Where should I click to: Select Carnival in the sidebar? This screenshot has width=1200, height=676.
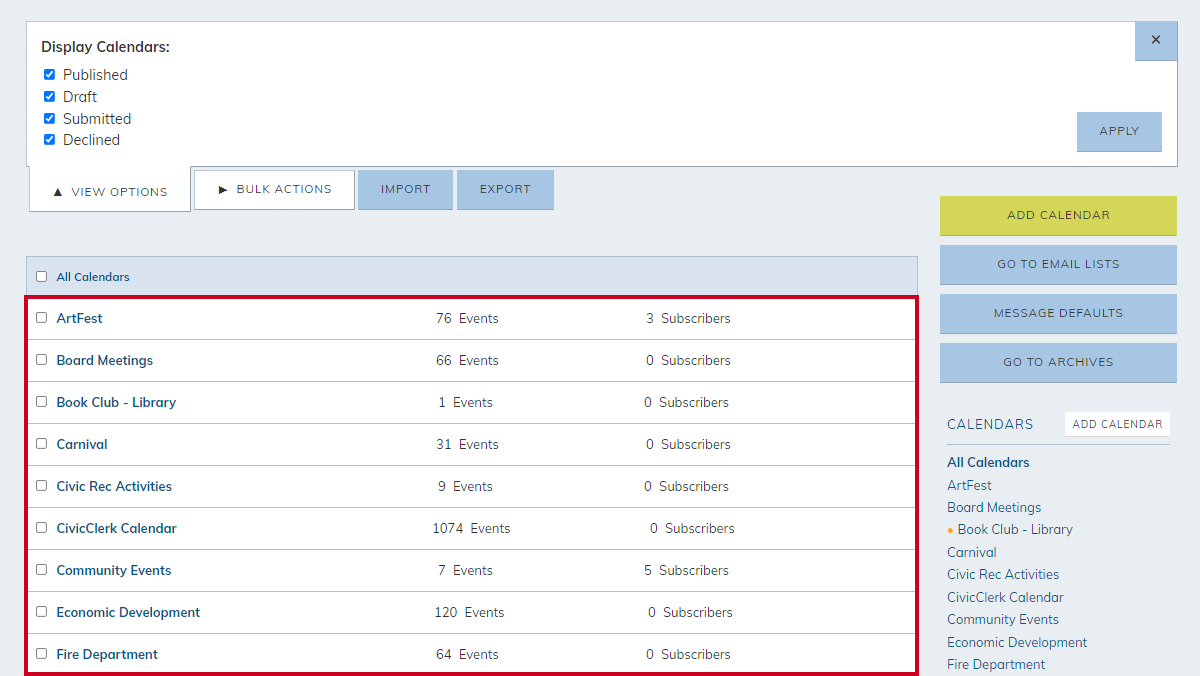[971, 552]
